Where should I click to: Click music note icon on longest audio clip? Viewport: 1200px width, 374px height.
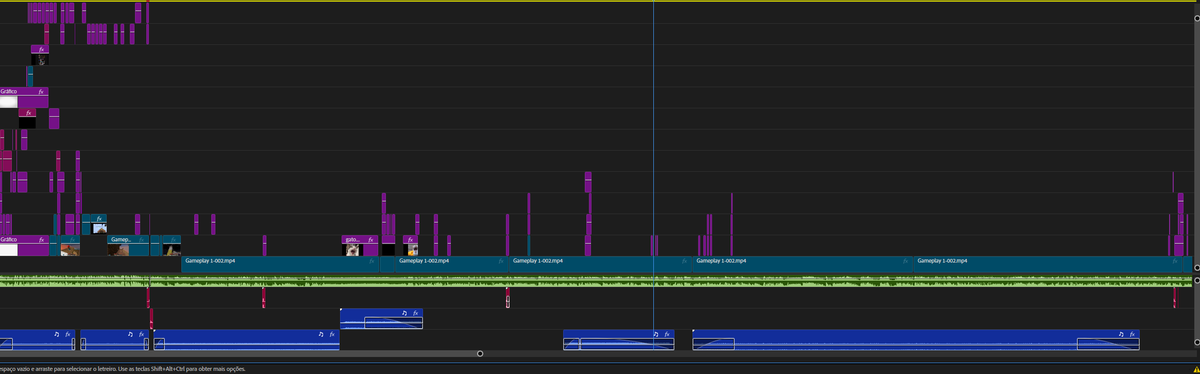pos(1122,334)
